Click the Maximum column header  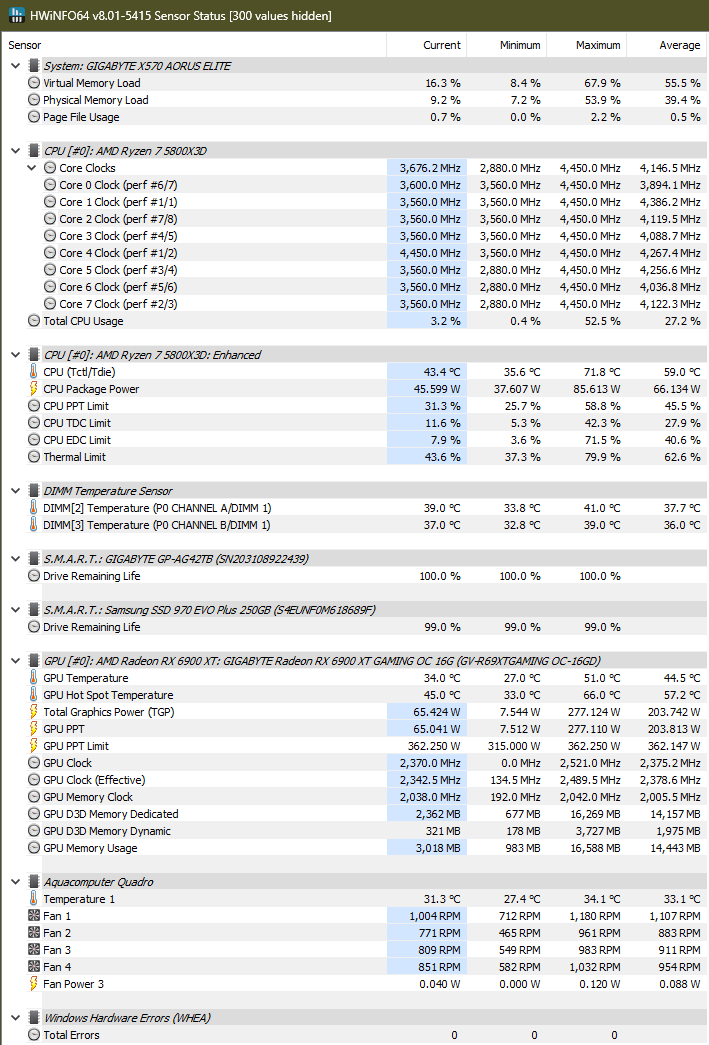click(586, 45)
